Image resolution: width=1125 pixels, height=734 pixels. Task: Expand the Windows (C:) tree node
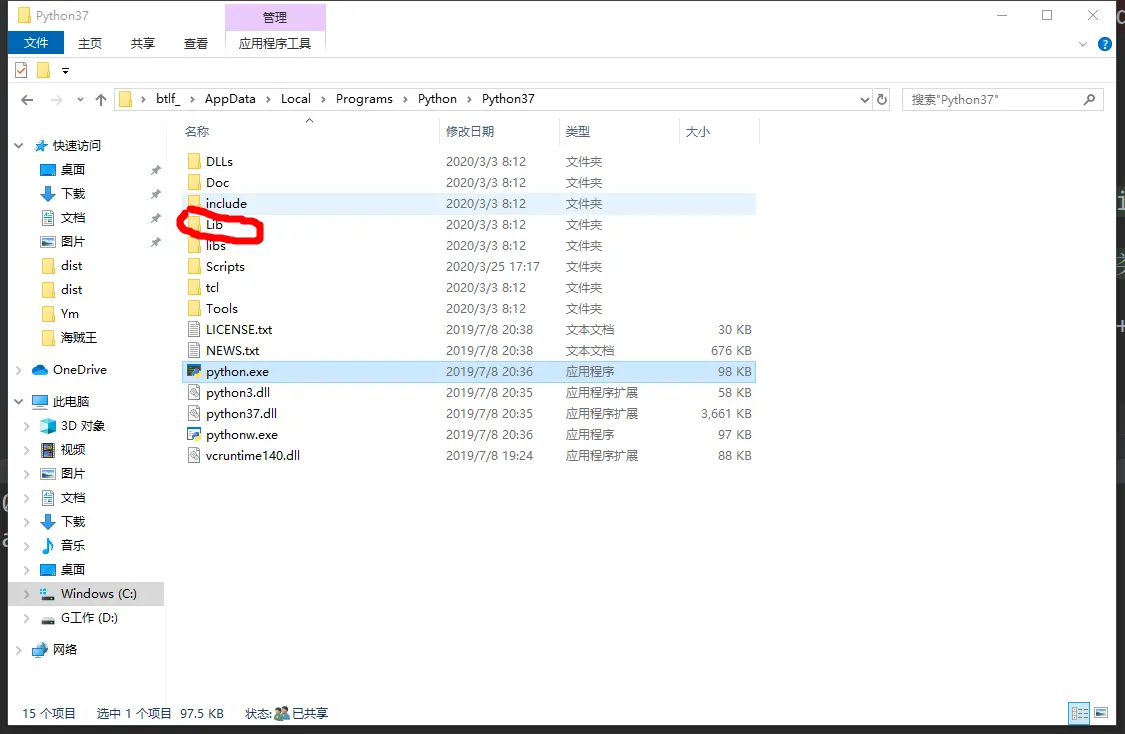(27, 594)
